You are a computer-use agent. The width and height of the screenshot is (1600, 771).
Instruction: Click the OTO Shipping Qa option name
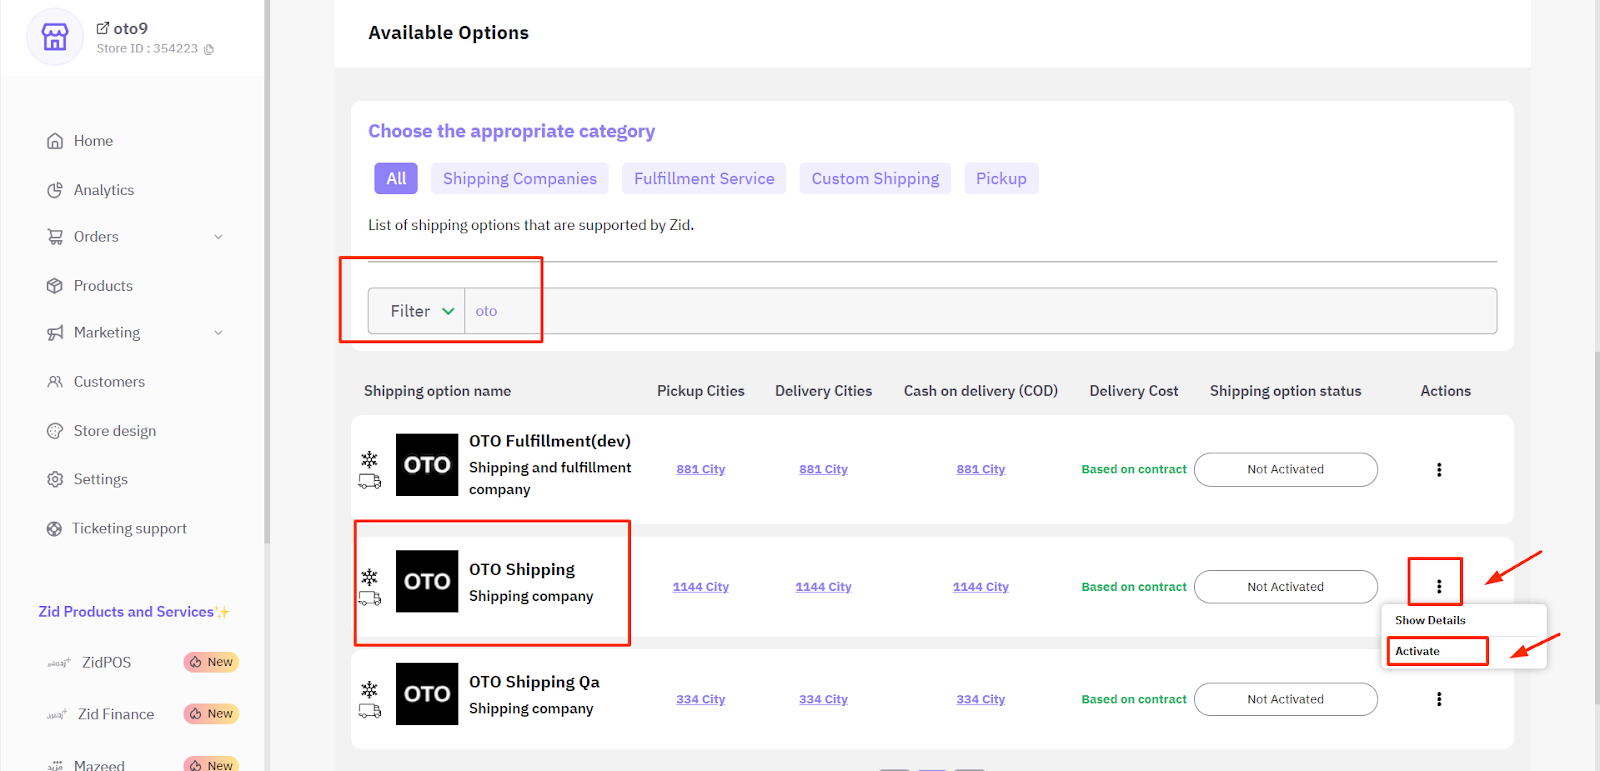(534, 682)
